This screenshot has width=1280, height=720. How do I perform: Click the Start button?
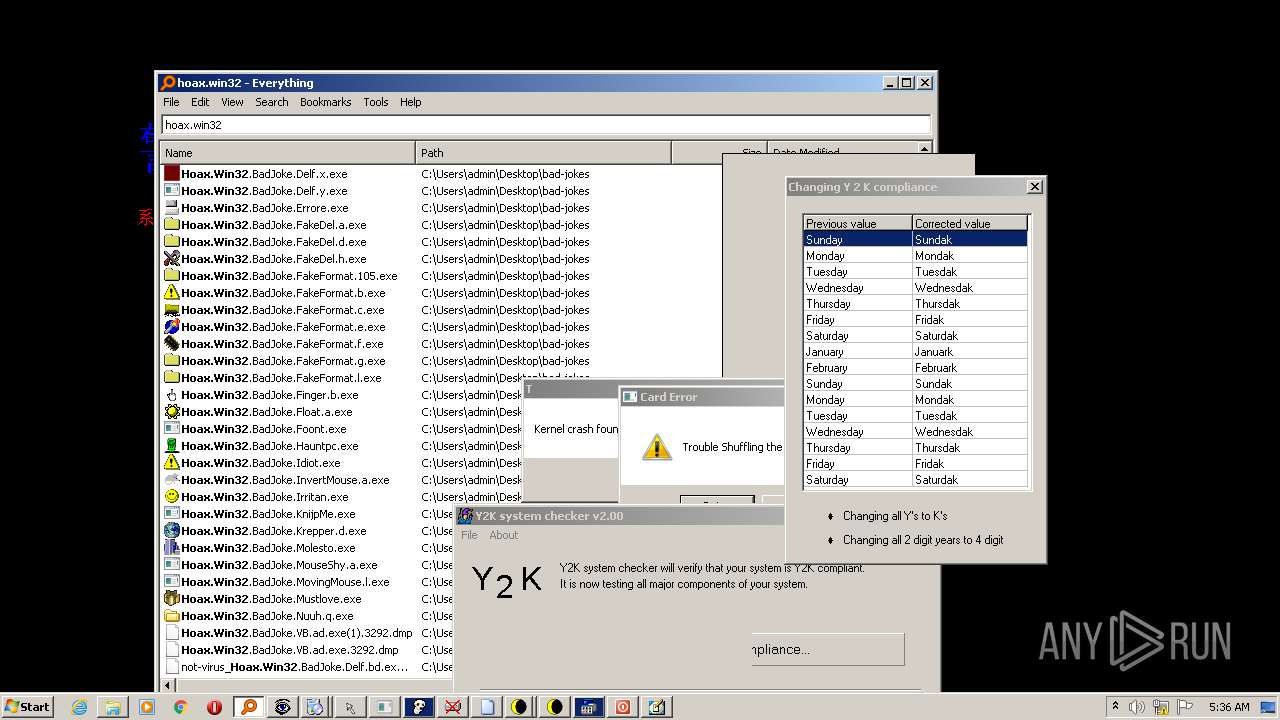click(27, 707)
